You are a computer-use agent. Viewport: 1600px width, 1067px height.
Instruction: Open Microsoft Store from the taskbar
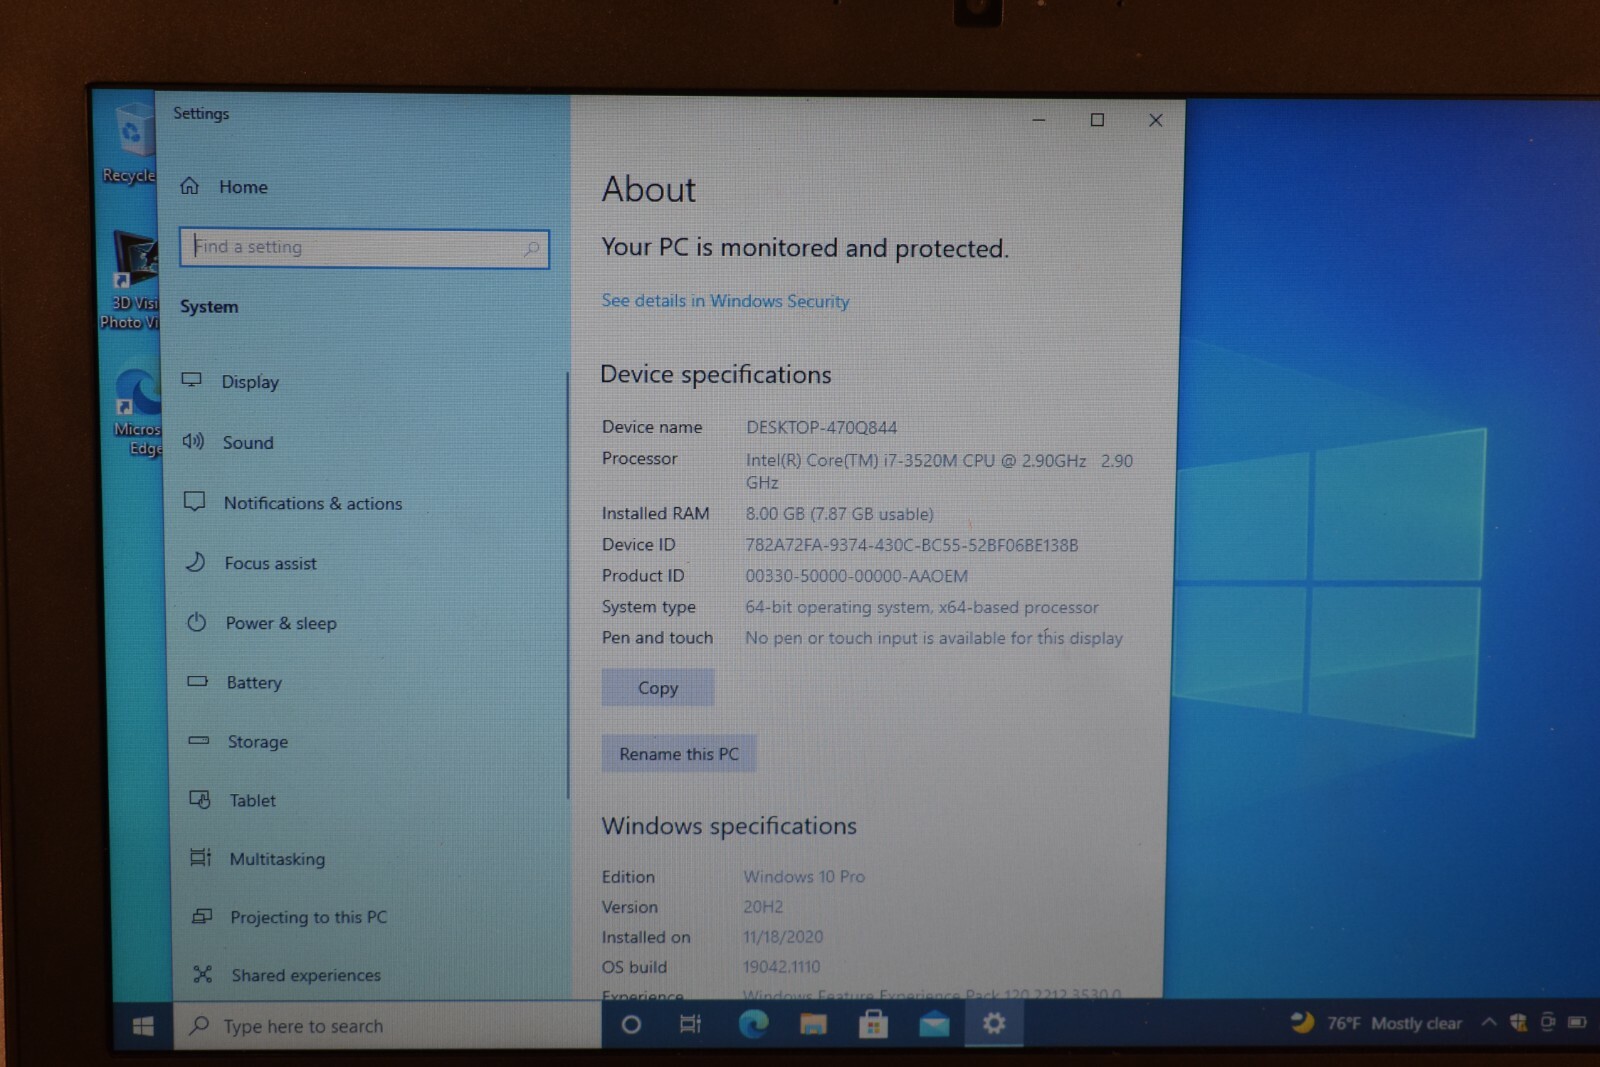click(x=873, y=1023)
